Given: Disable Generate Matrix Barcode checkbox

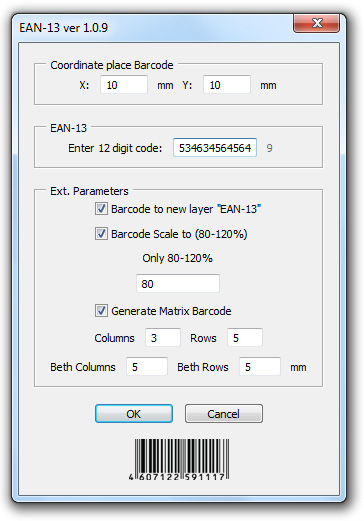Looking at the screenshot, I should (101, 311).
